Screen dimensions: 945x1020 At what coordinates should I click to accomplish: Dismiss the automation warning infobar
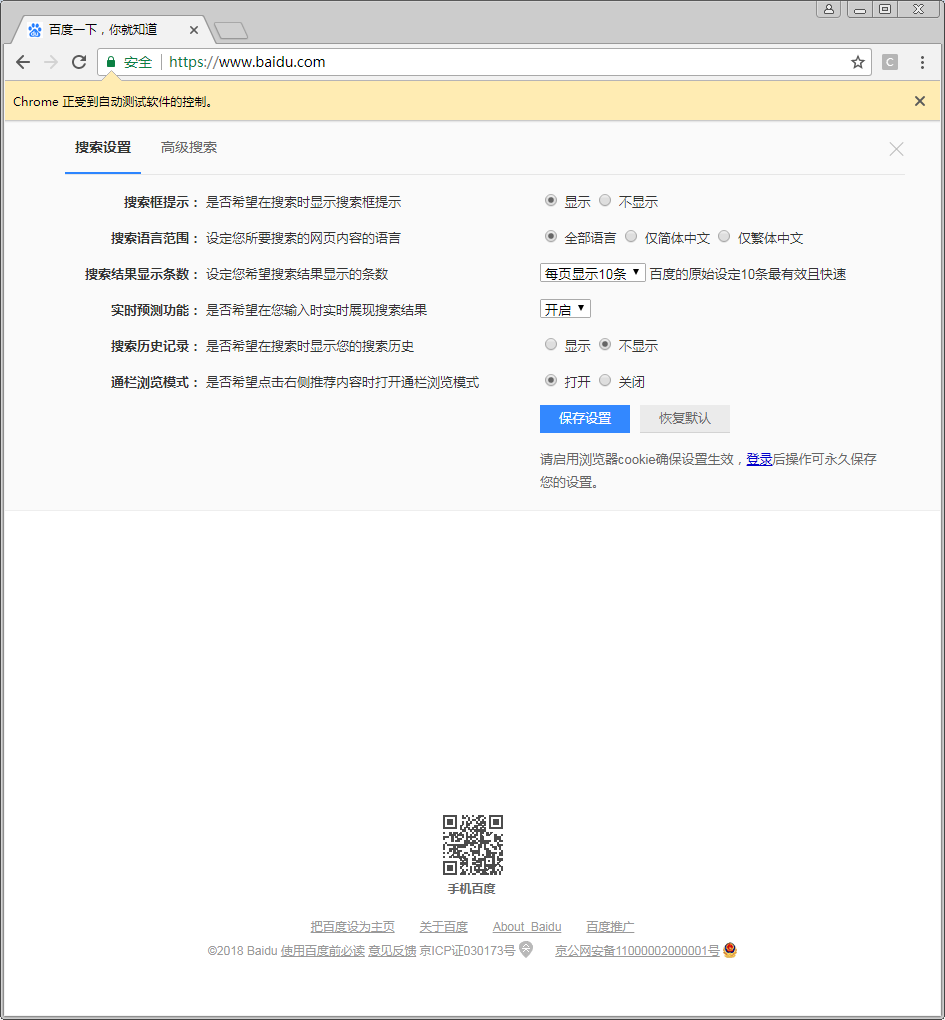[x=920, y=101]
